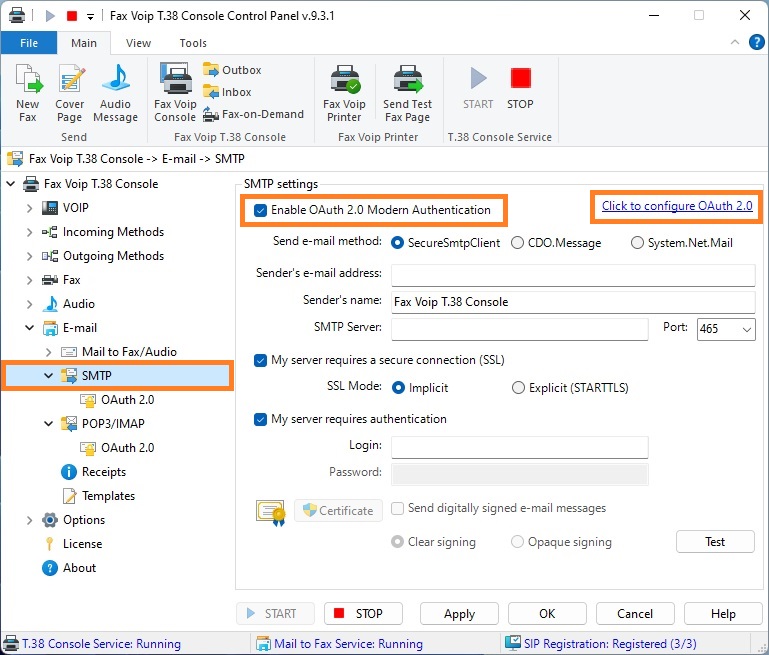Click the bottom Help button
This screenshot has height=655, width=769.
(x=723, y=614)
